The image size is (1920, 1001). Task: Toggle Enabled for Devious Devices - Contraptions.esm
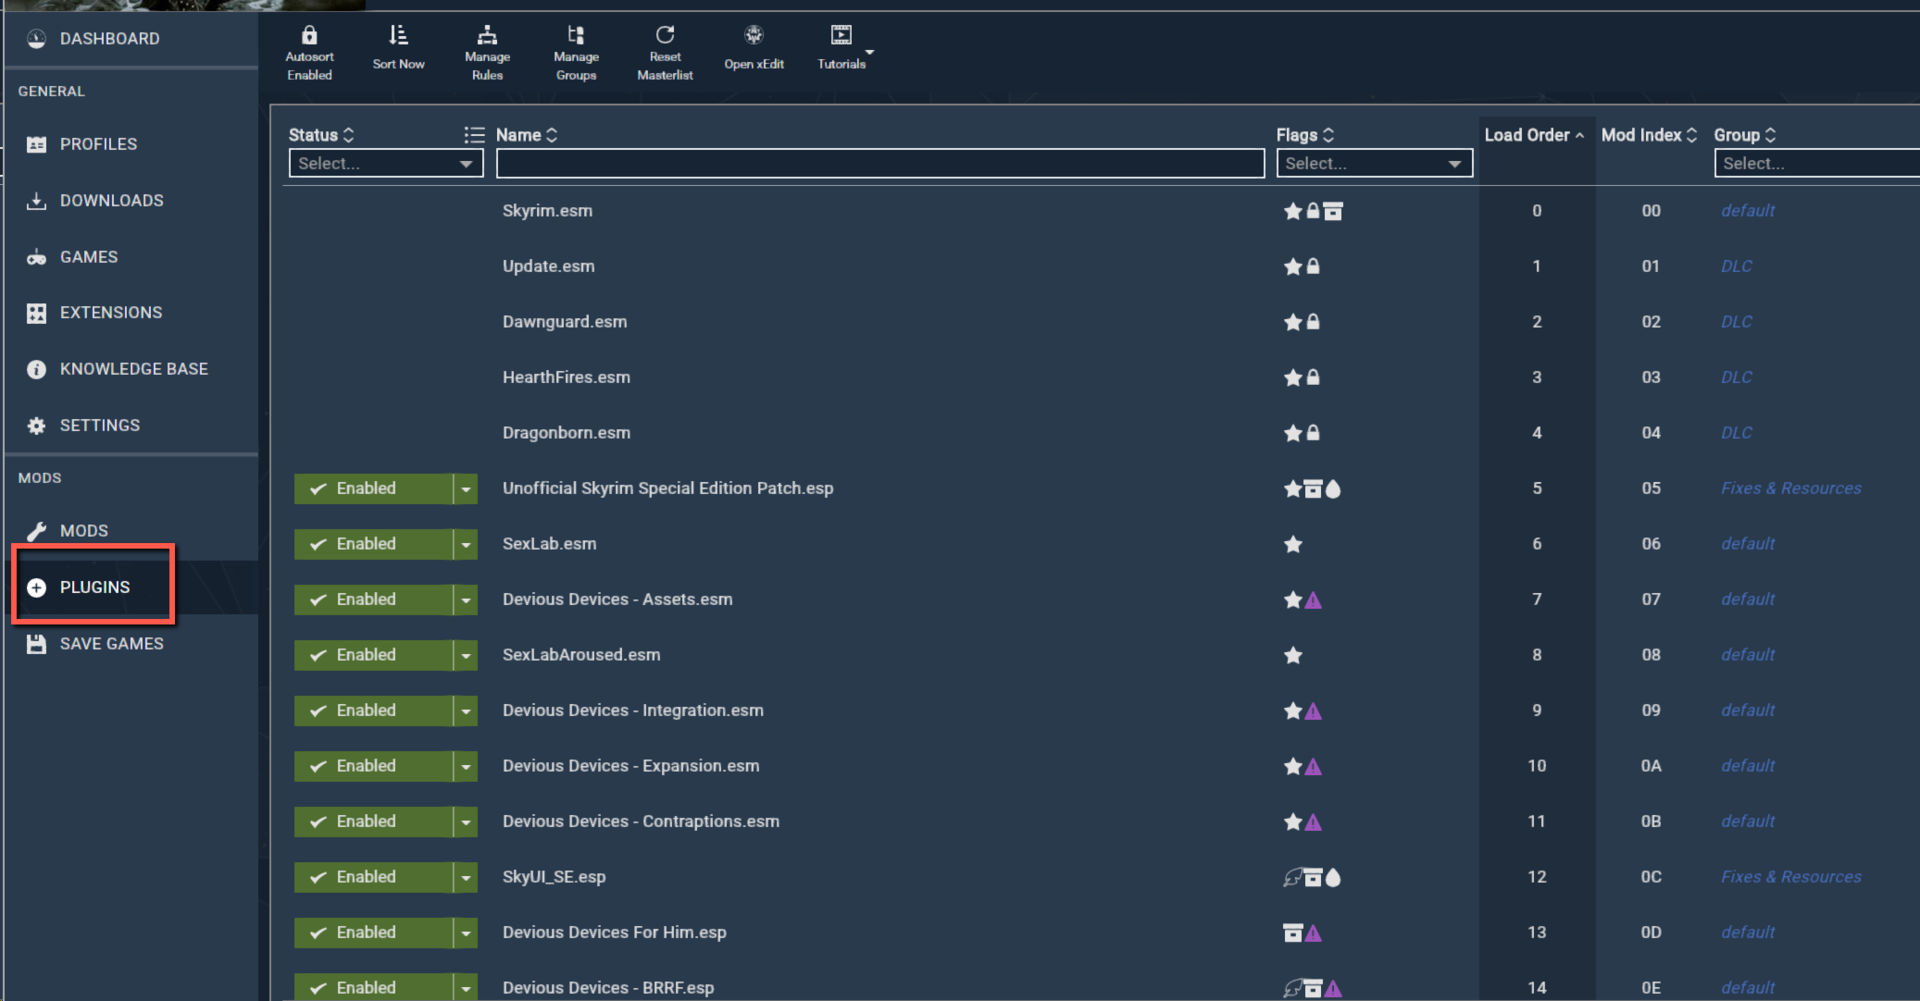373,822
